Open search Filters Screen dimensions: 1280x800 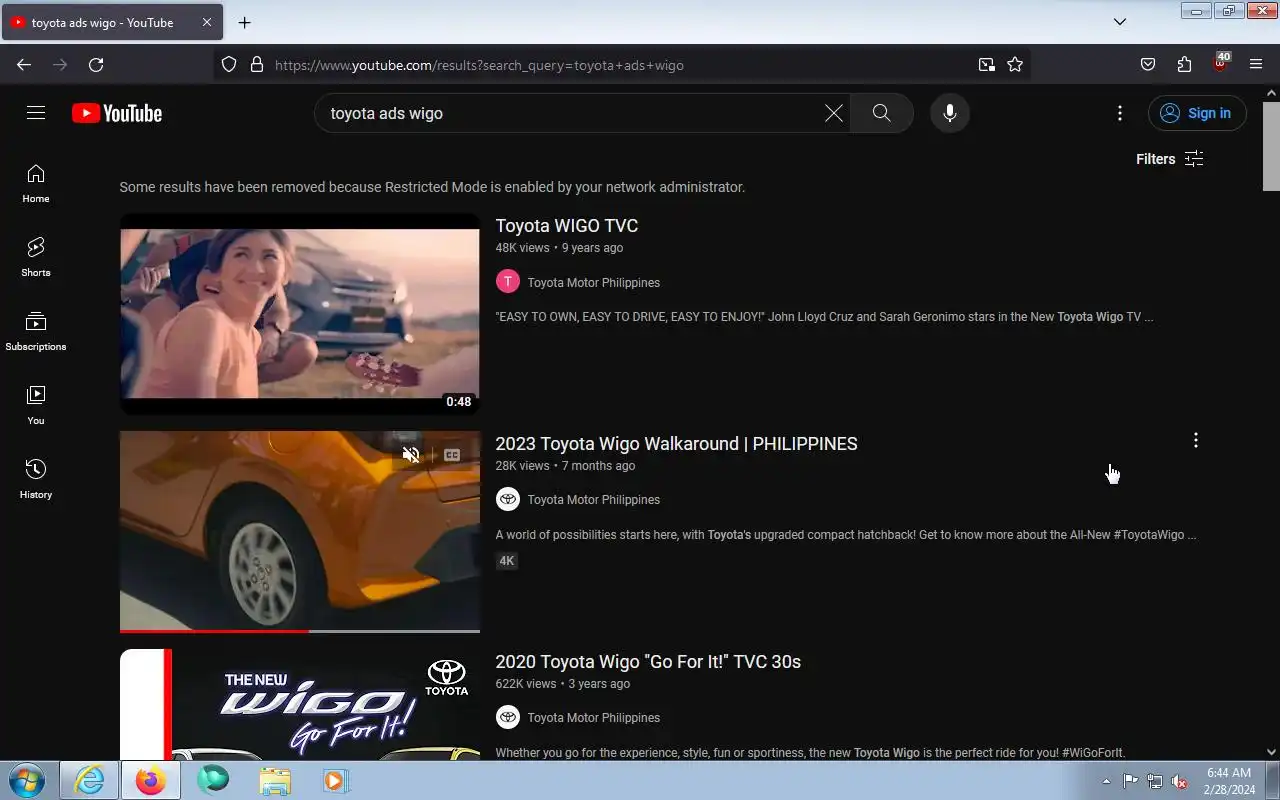tap(1169, 159)
